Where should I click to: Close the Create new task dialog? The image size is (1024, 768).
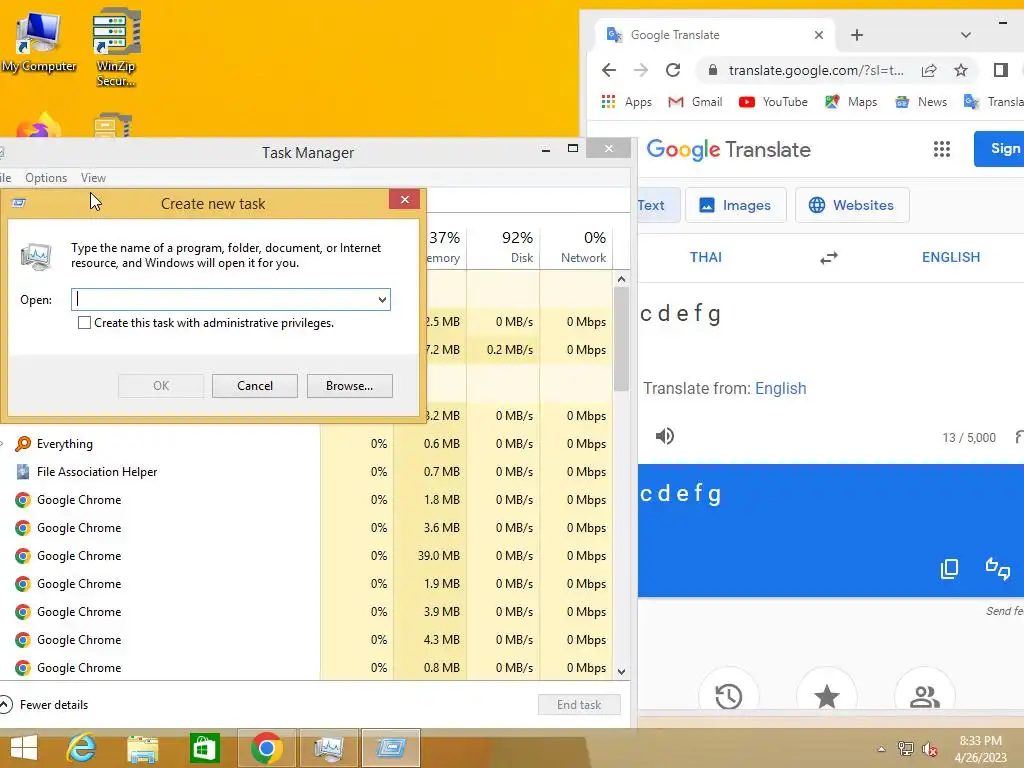405,199
